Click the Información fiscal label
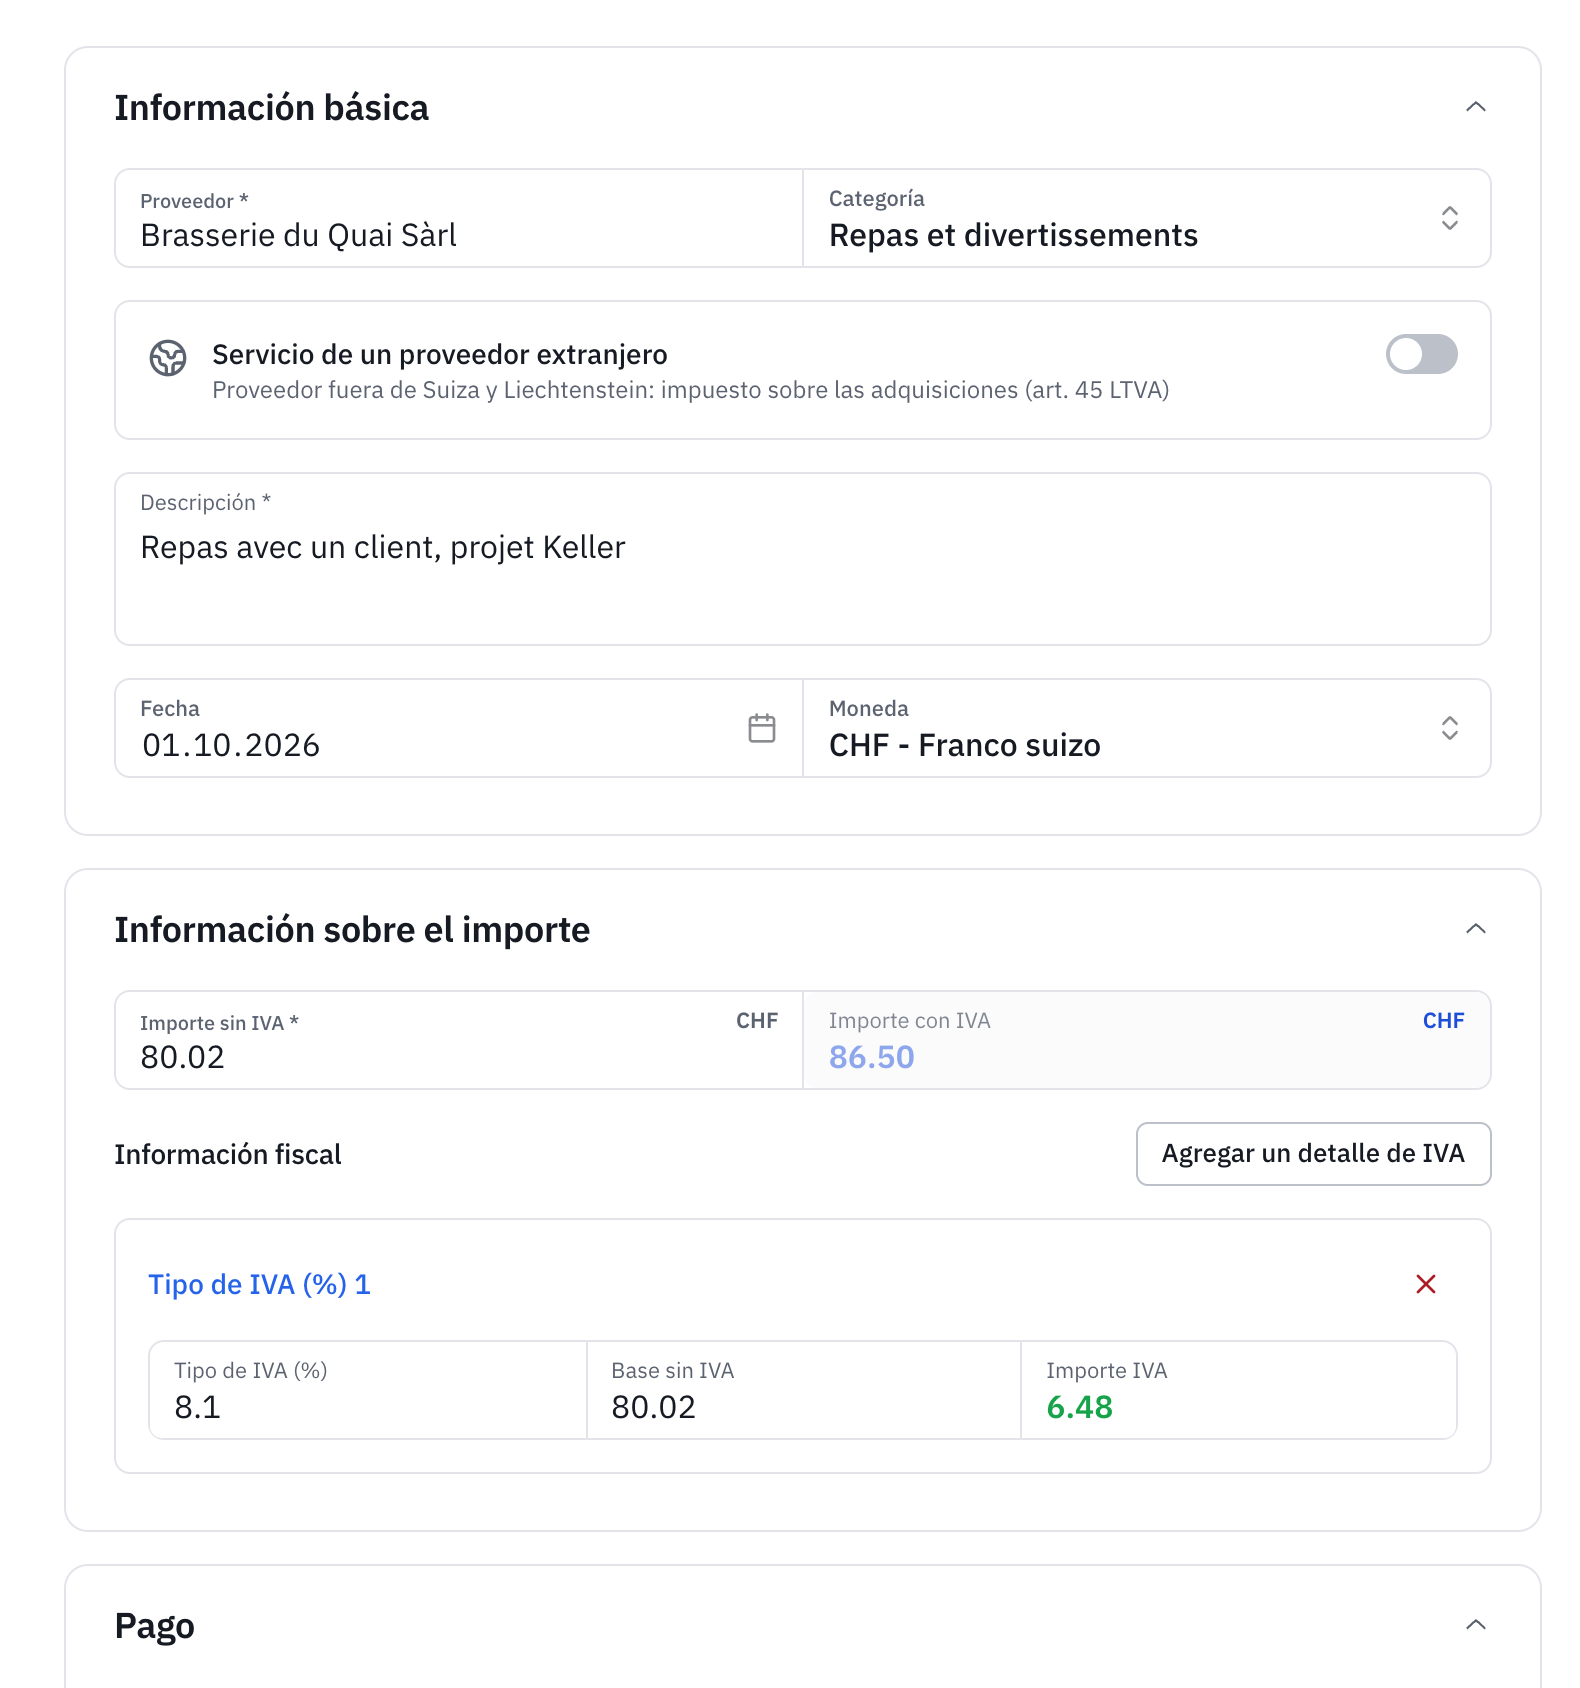 point(228,1154)
